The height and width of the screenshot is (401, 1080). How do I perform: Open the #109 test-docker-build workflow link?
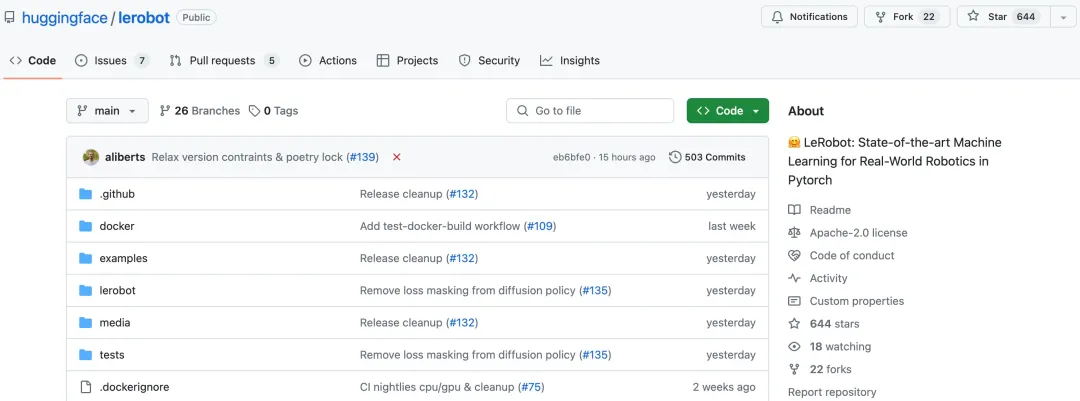point(540,226)
